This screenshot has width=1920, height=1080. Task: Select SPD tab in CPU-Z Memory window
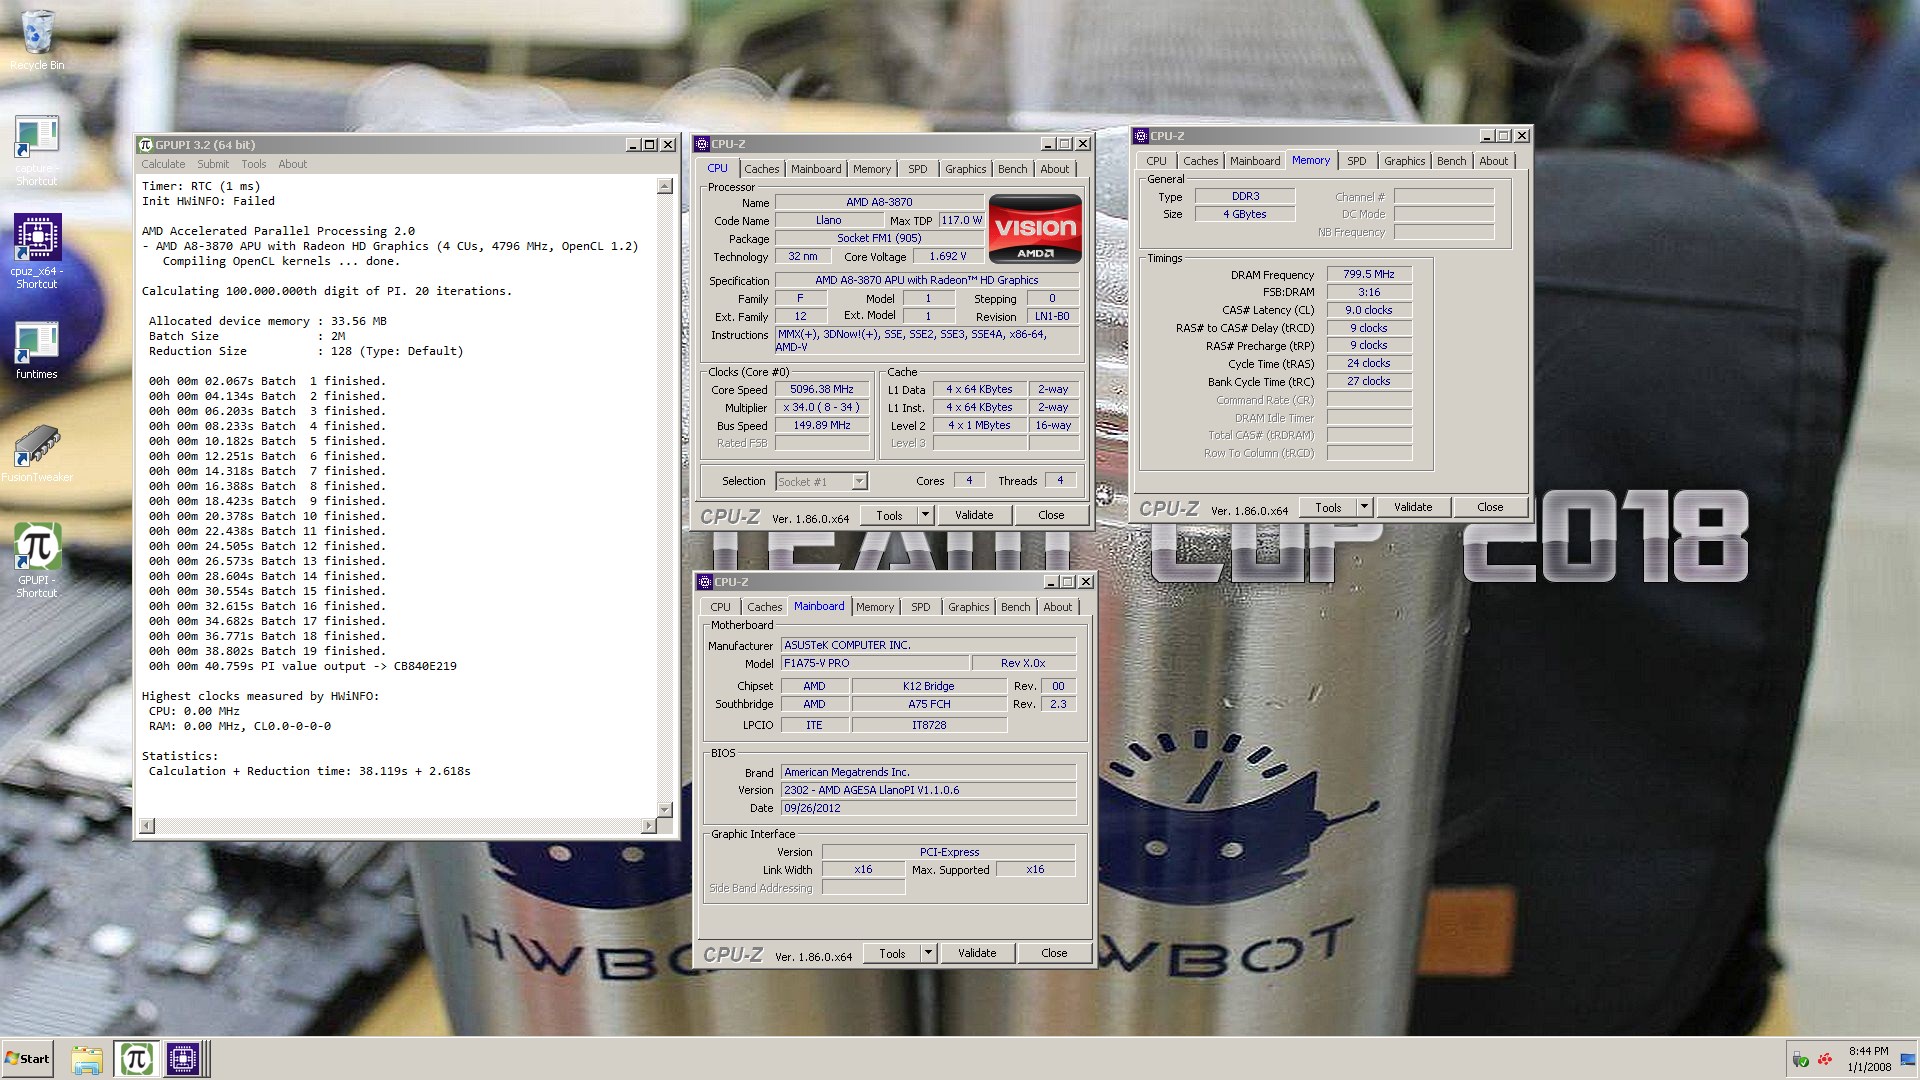1357,161
